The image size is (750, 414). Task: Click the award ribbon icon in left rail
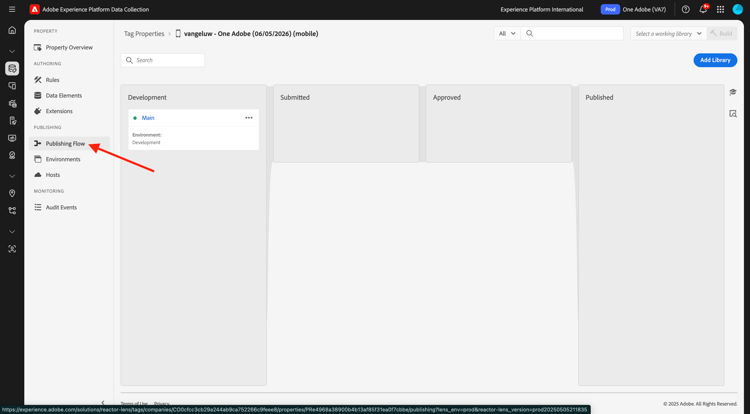[12, 155]
